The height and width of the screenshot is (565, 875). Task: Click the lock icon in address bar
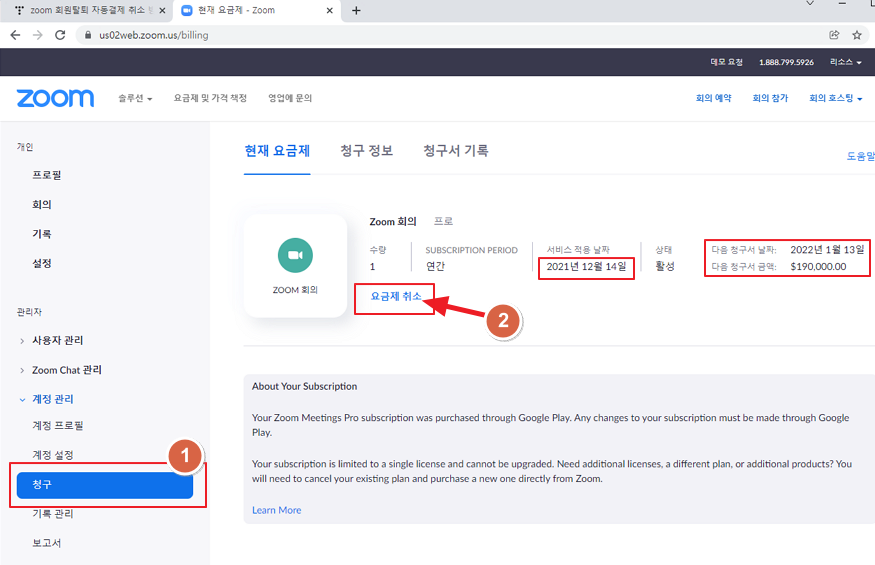[x=88, y=35]
